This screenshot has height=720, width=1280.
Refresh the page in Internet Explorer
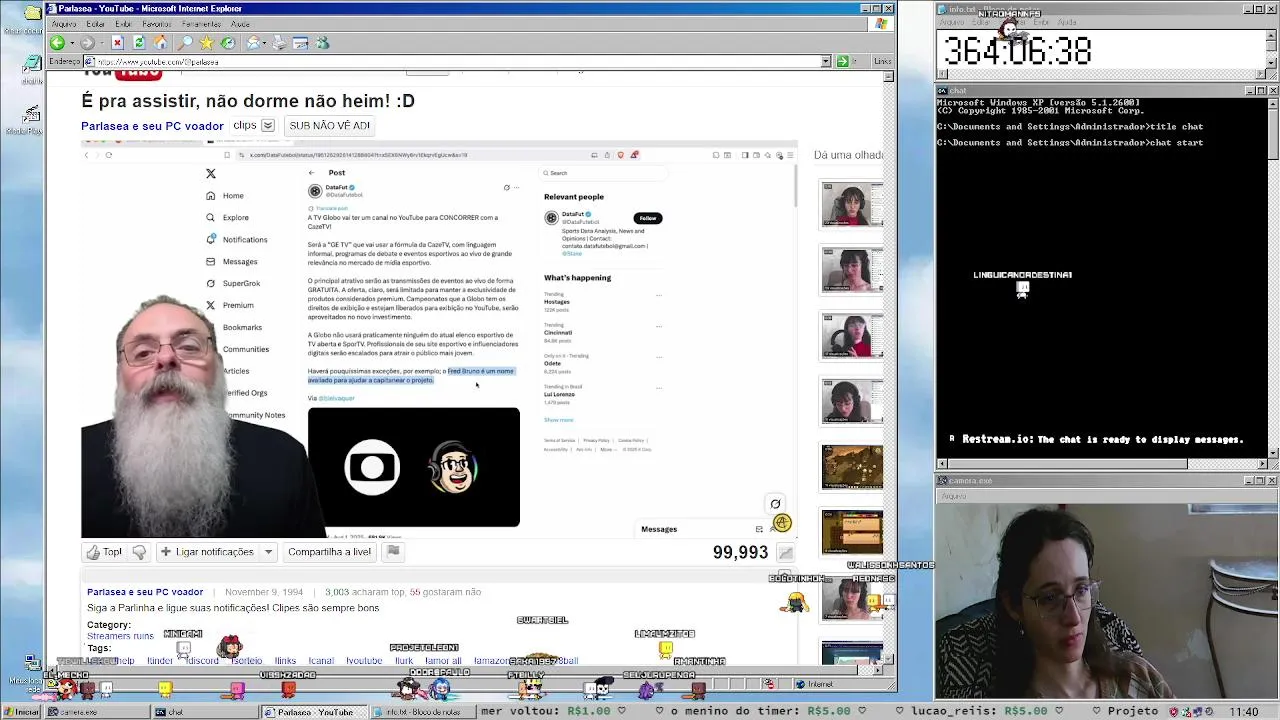coord(139,43)
